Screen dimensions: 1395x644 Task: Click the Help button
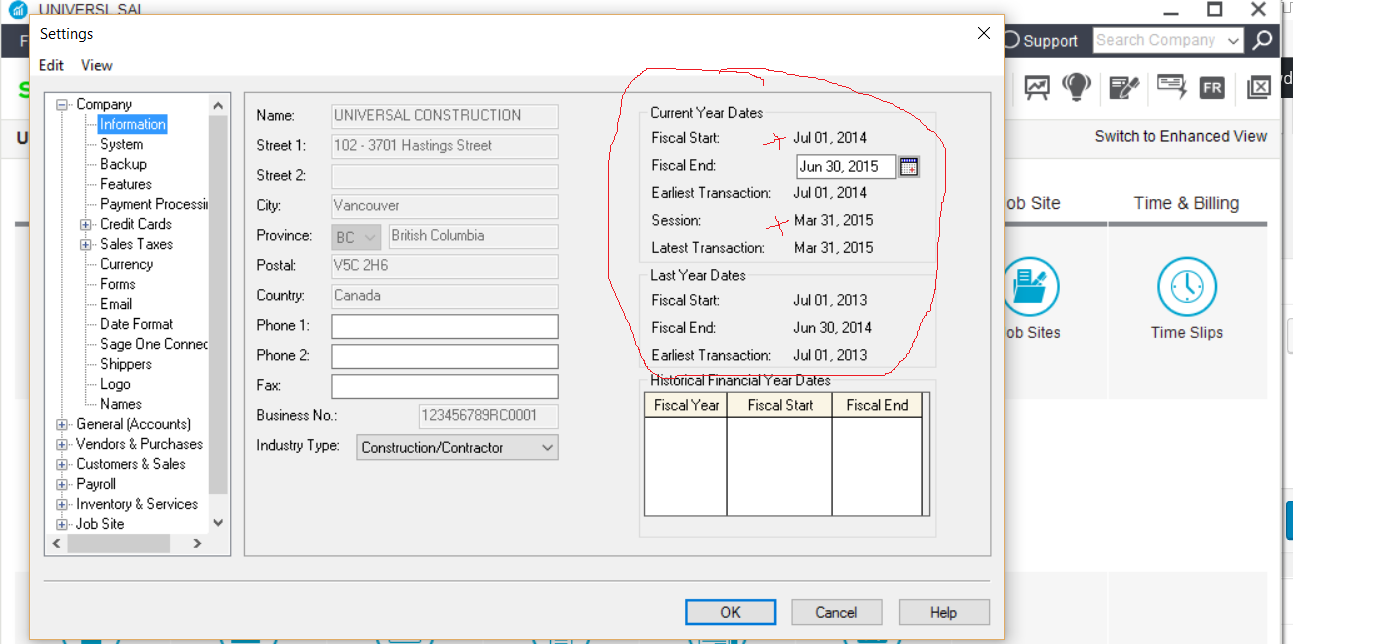click(944, 612)
